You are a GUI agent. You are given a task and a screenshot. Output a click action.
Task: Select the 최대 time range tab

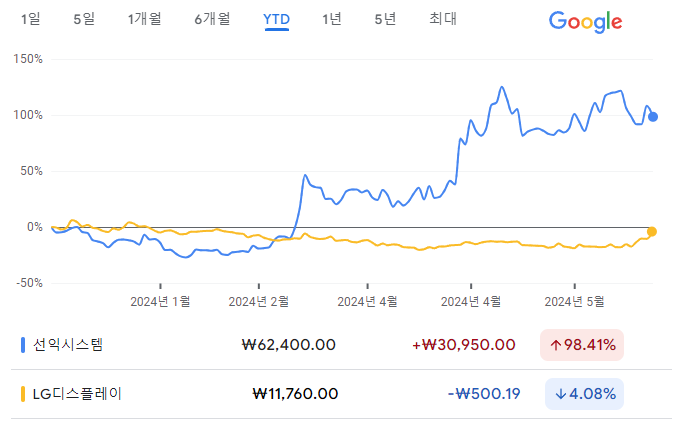point(443,19)
